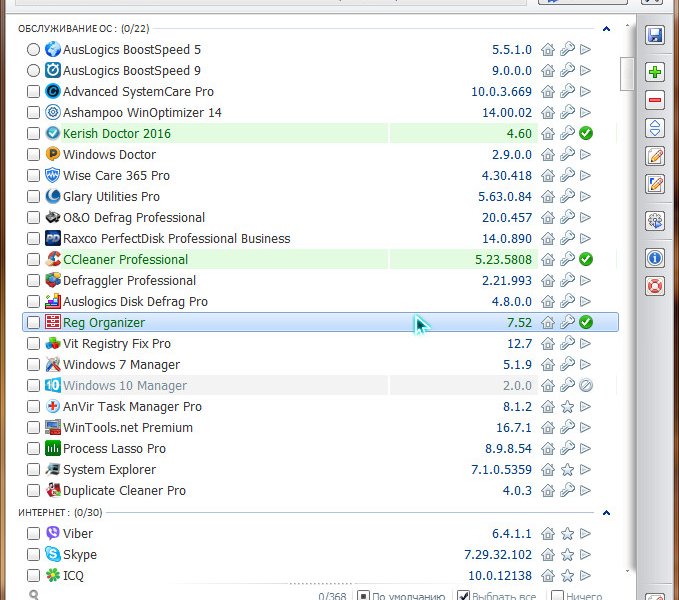Screen dimensions: 679x600
Task: Click version 7.1.0.5359 of System Explorer
Action: tap(501, 470)
